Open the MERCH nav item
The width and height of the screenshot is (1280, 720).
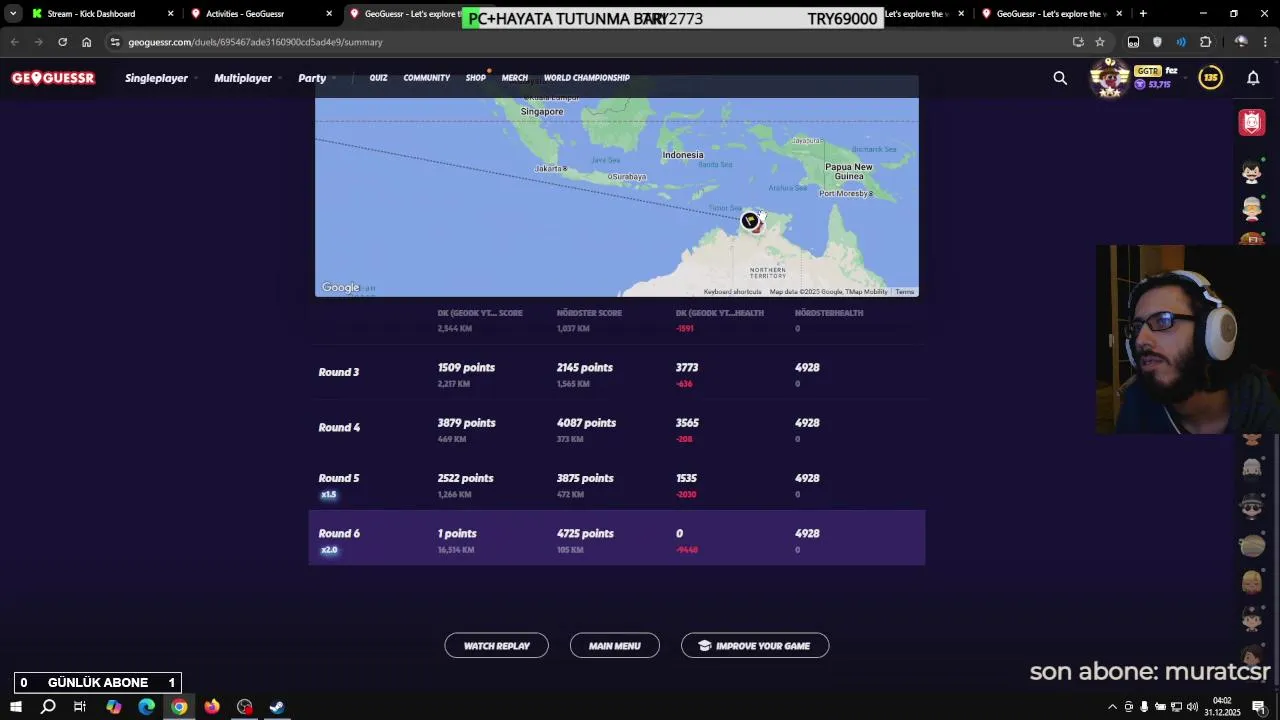tap(515, 78)
